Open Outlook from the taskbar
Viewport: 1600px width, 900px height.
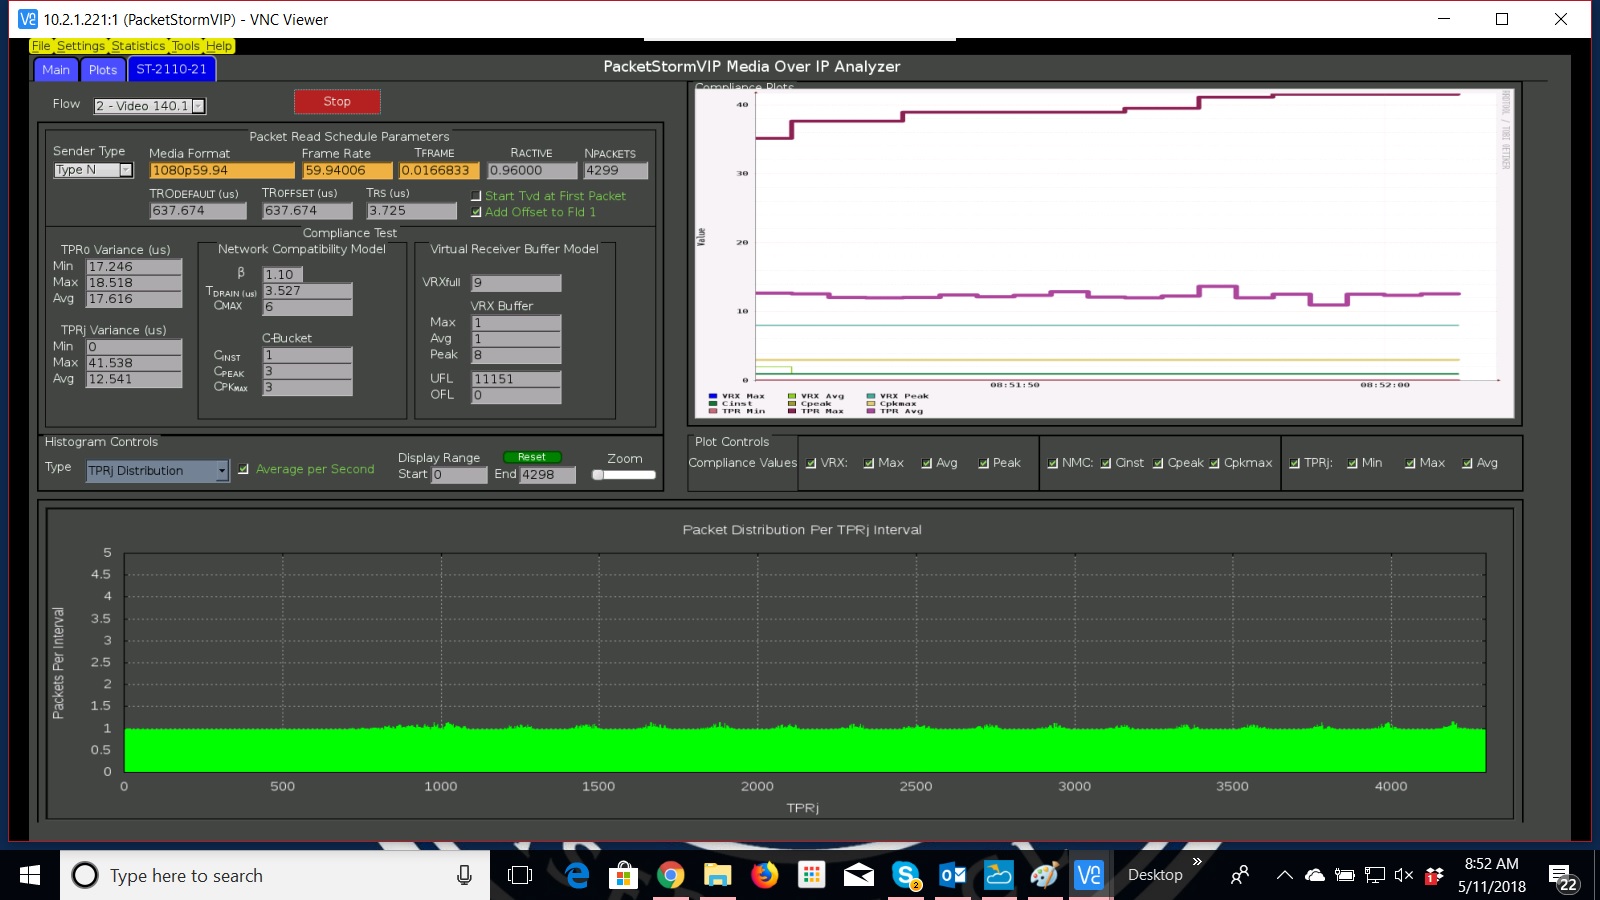[952, 876]
